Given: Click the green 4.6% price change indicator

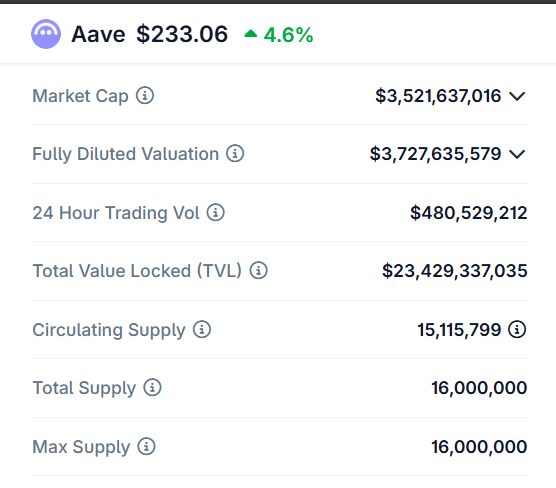Looking at the screenshot, I should click(279, 35).
